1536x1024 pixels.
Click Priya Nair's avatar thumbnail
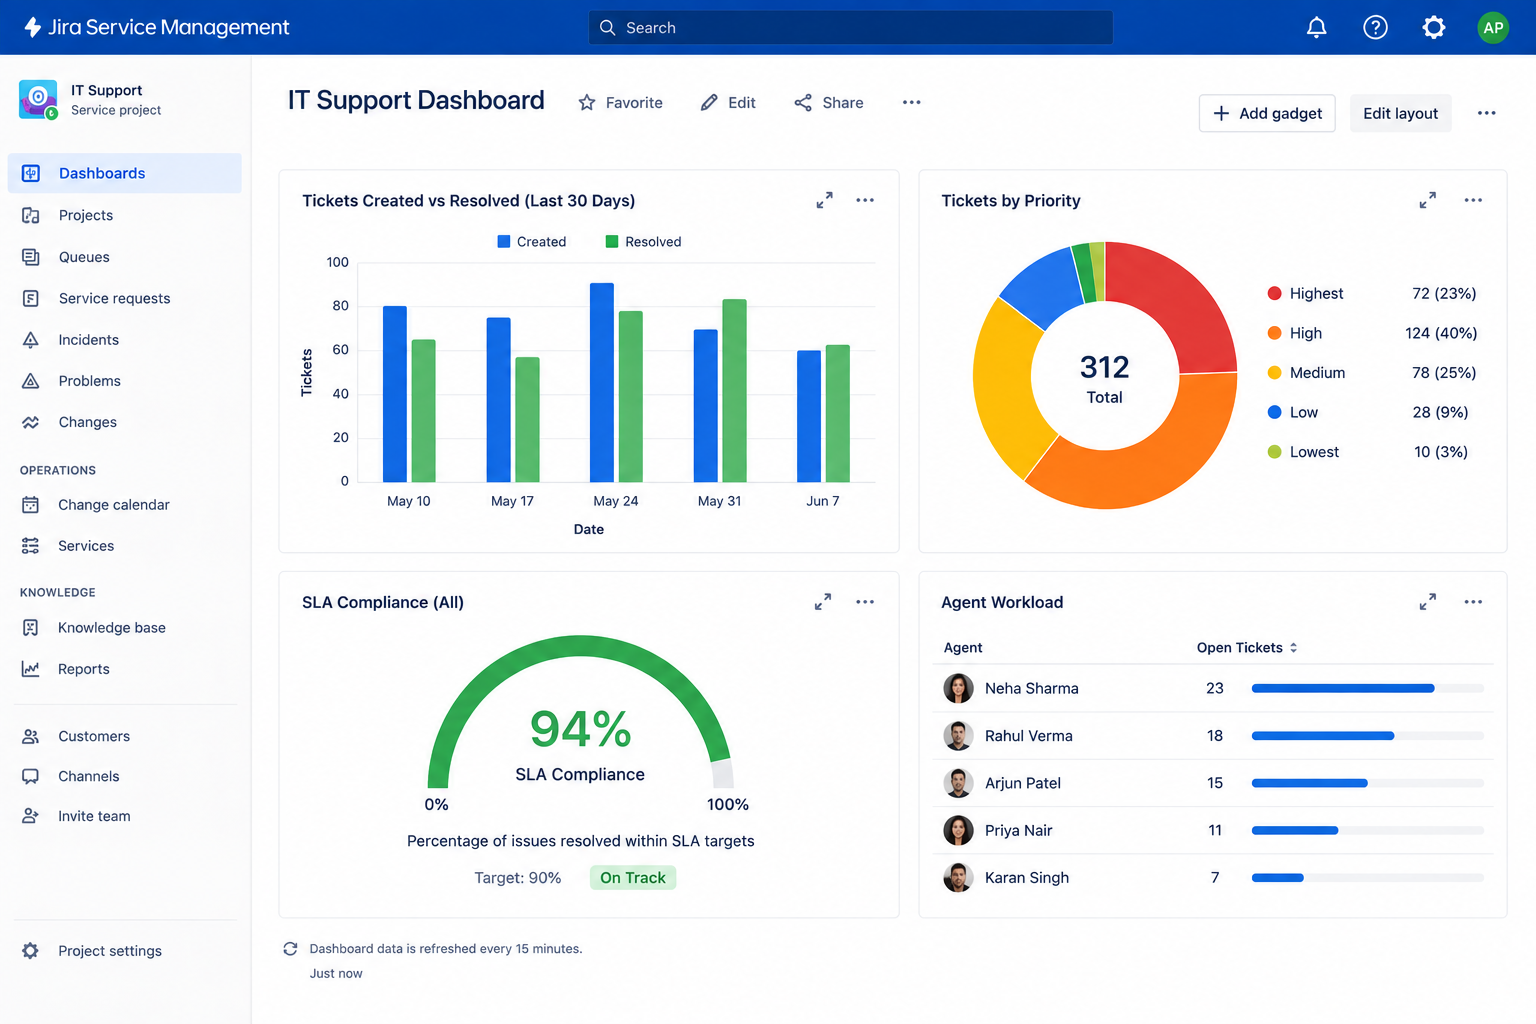pyautogui.click(x=958, y=830)
